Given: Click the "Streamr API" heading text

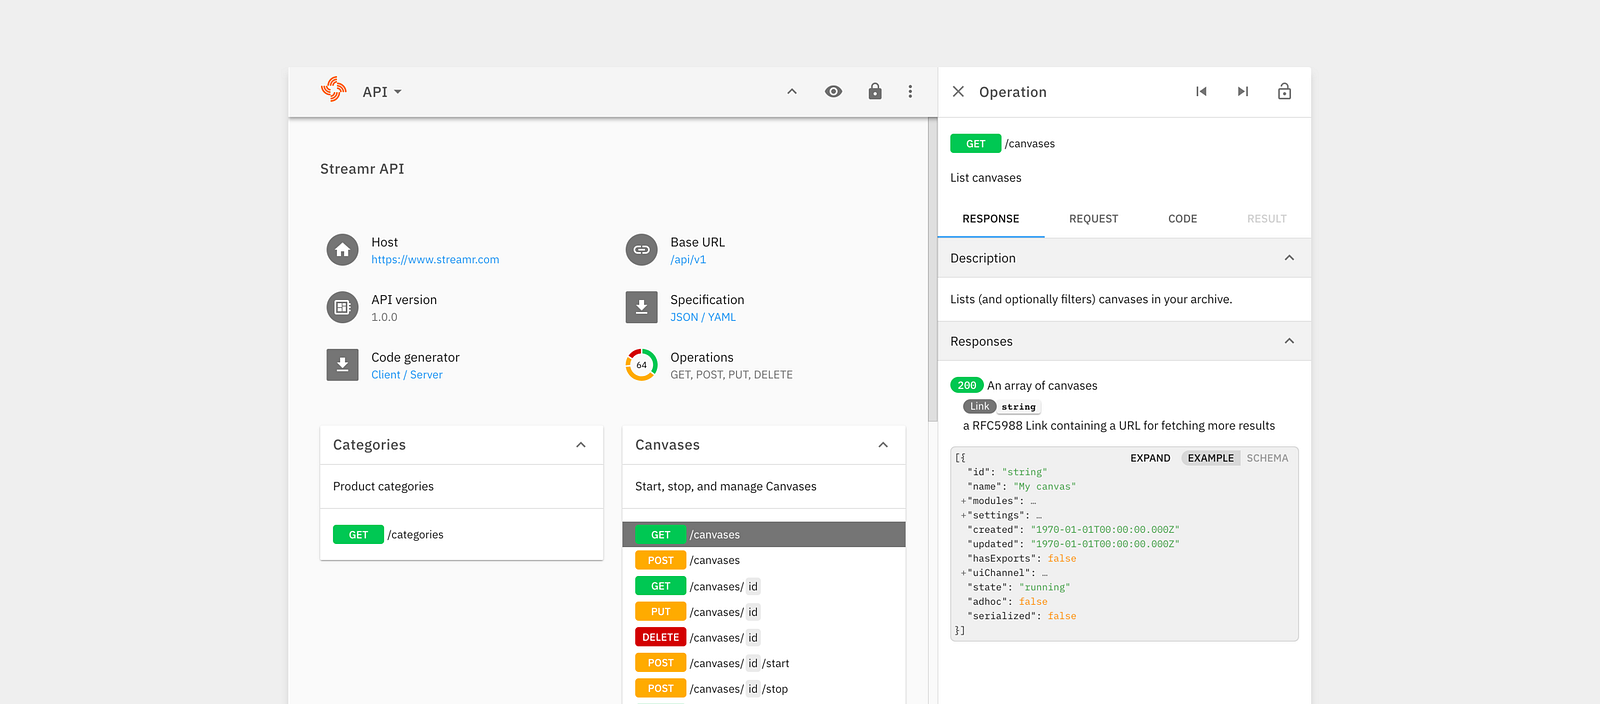Looking at the screenshot, I should [x=362, y=169].
